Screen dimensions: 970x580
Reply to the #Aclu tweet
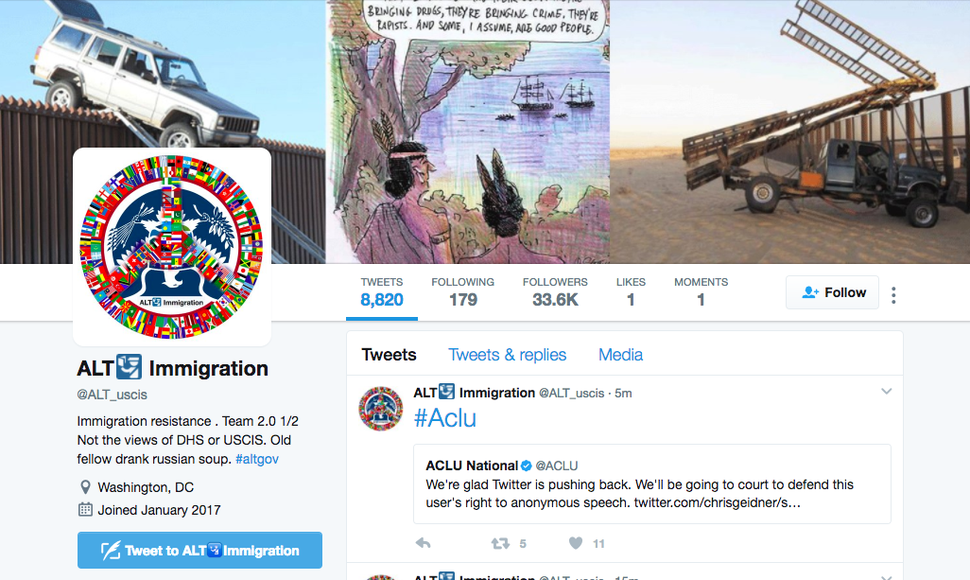pos(423,544)
